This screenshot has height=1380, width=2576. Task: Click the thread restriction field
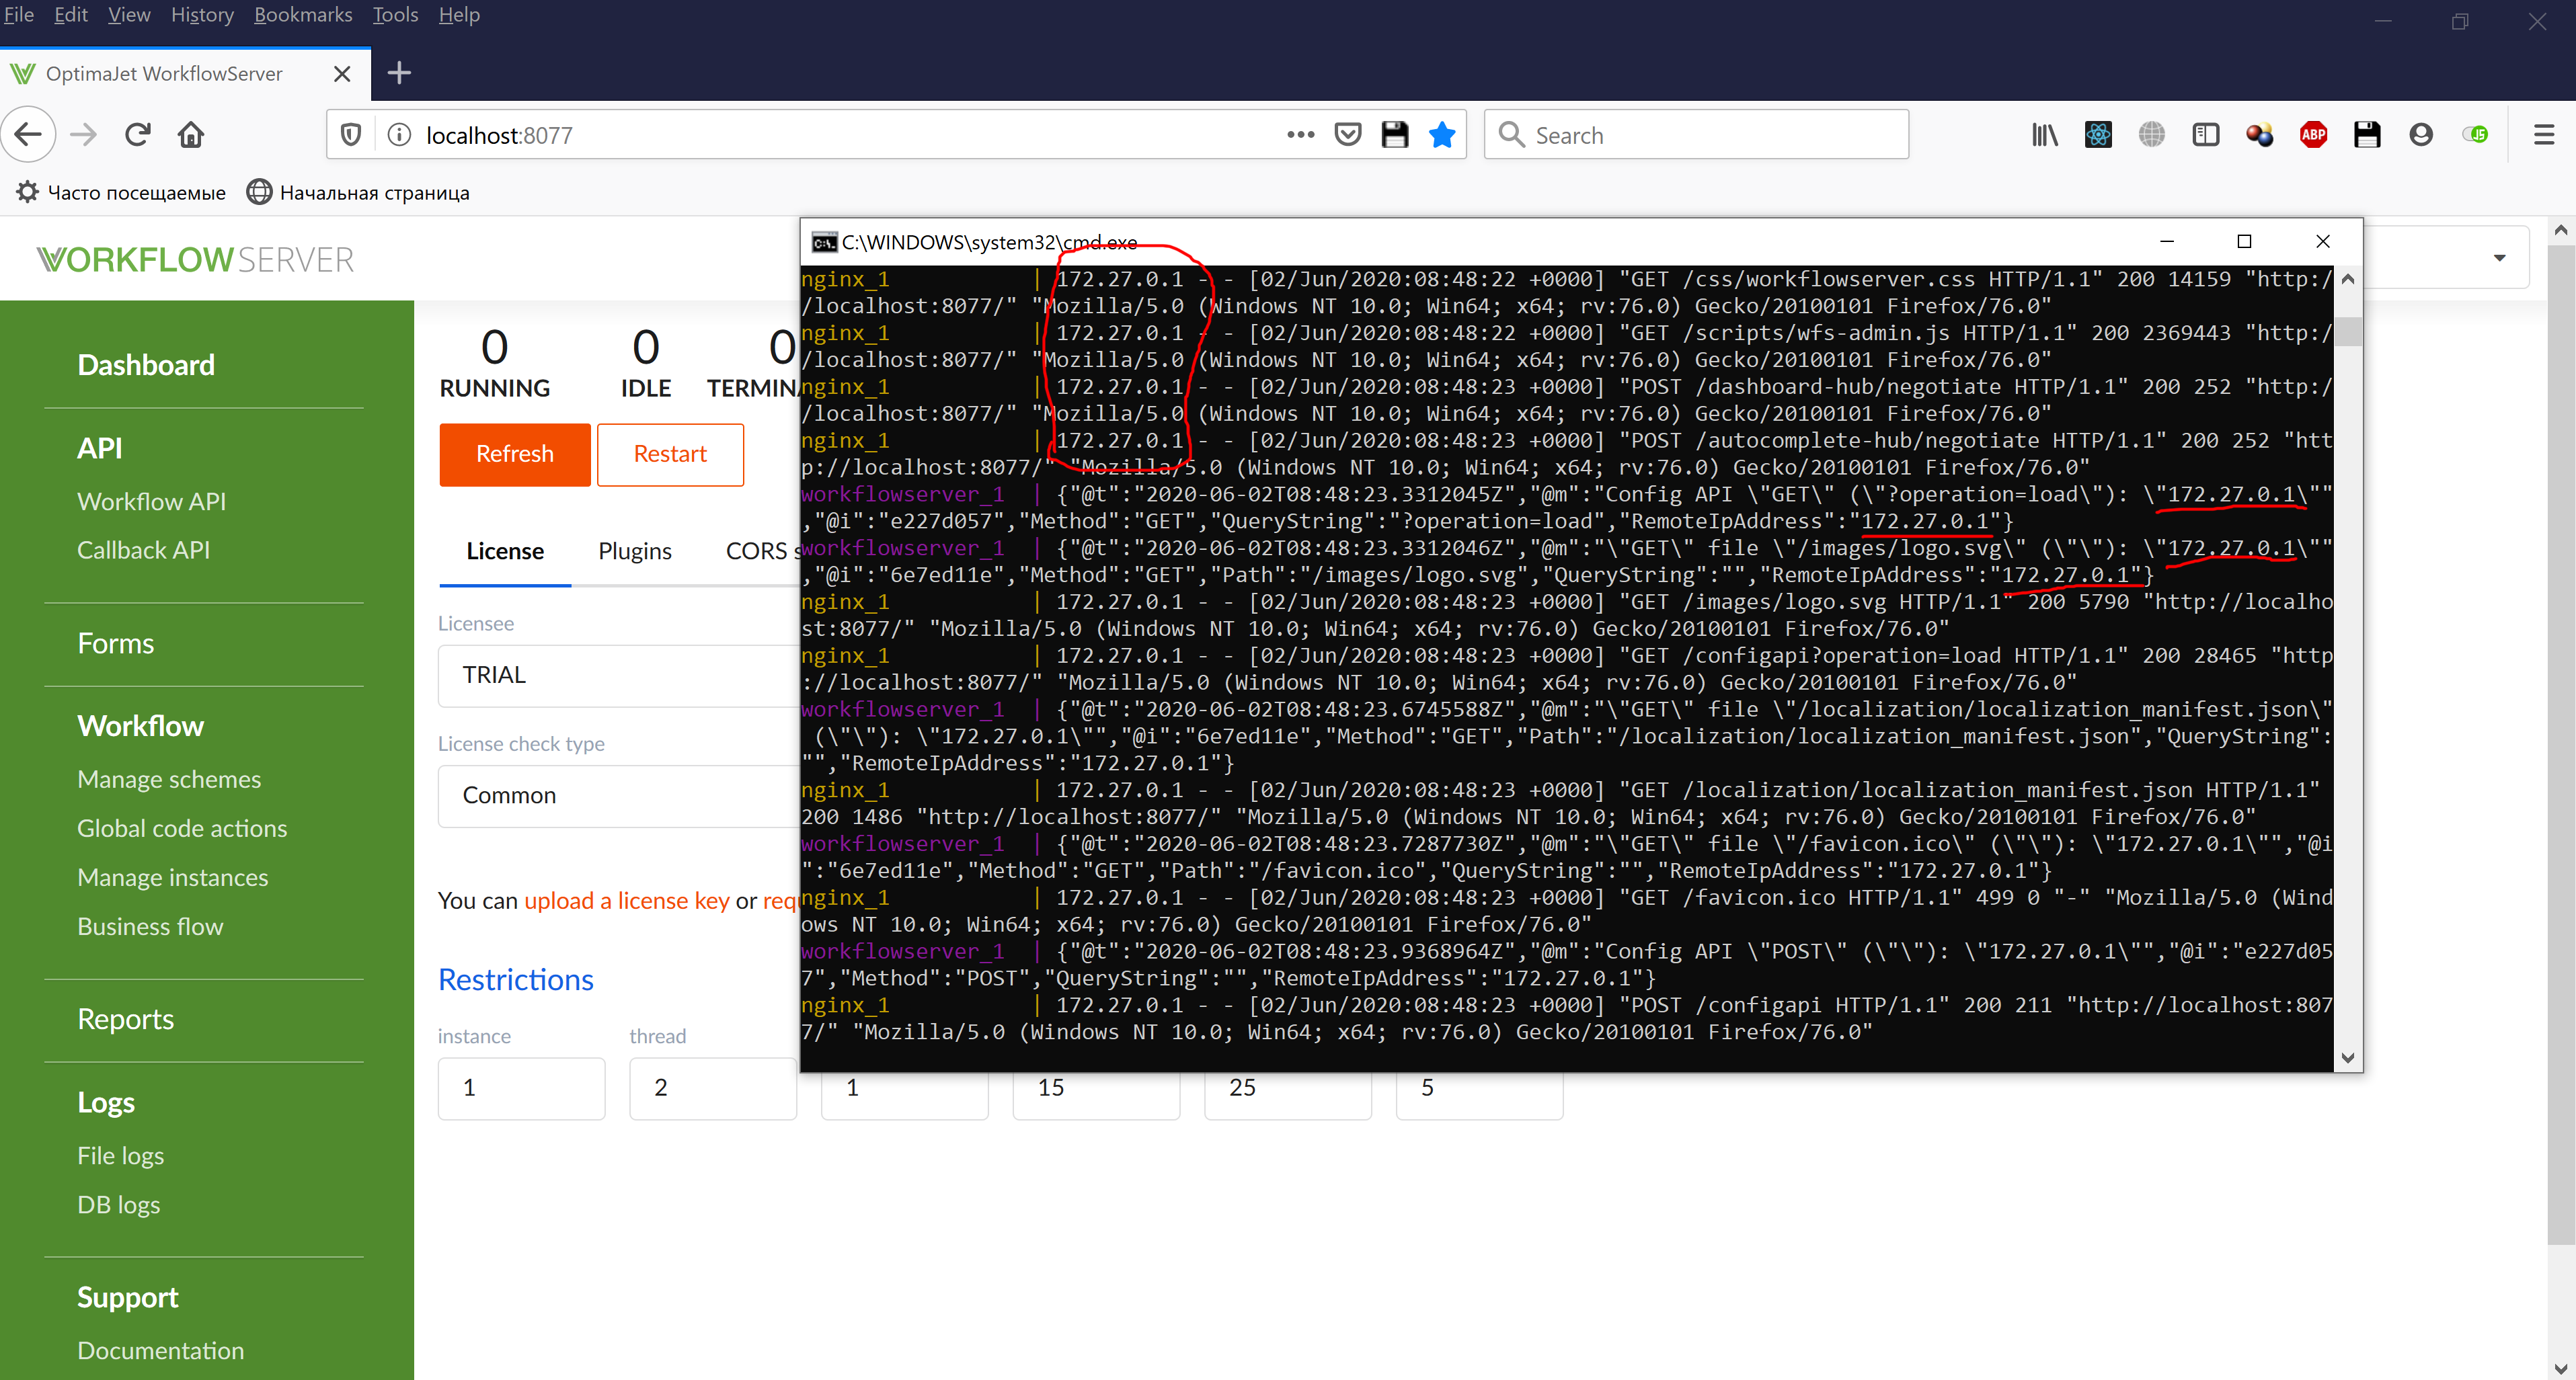712,1088
